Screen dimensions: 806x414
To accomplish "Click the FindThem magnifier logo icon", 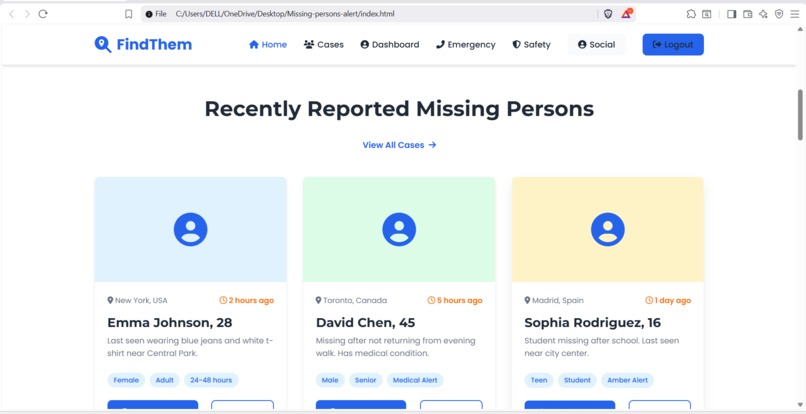I will (x=103, y=45).
